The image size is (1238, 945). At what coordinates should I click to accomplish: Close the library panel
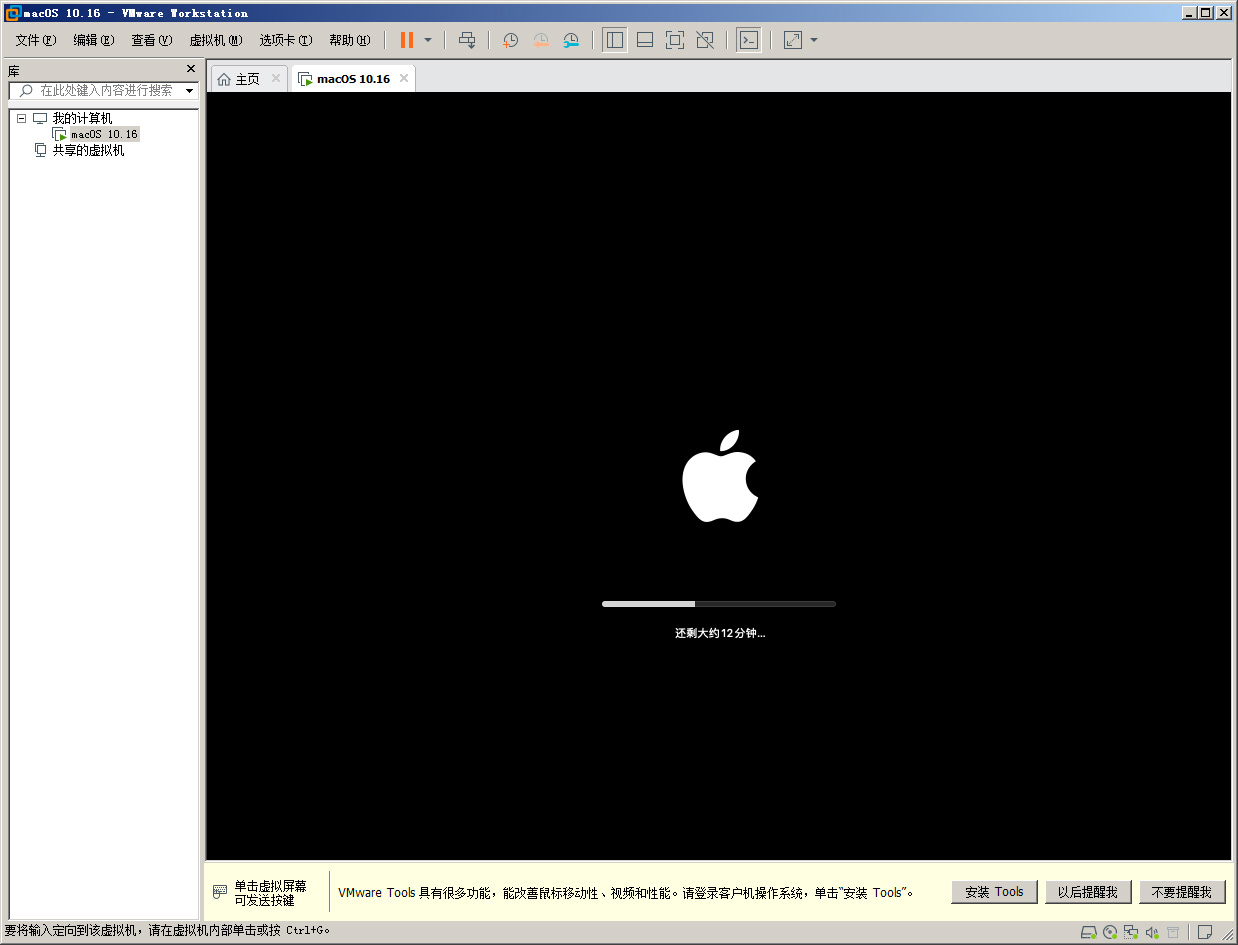click(191, 69)
